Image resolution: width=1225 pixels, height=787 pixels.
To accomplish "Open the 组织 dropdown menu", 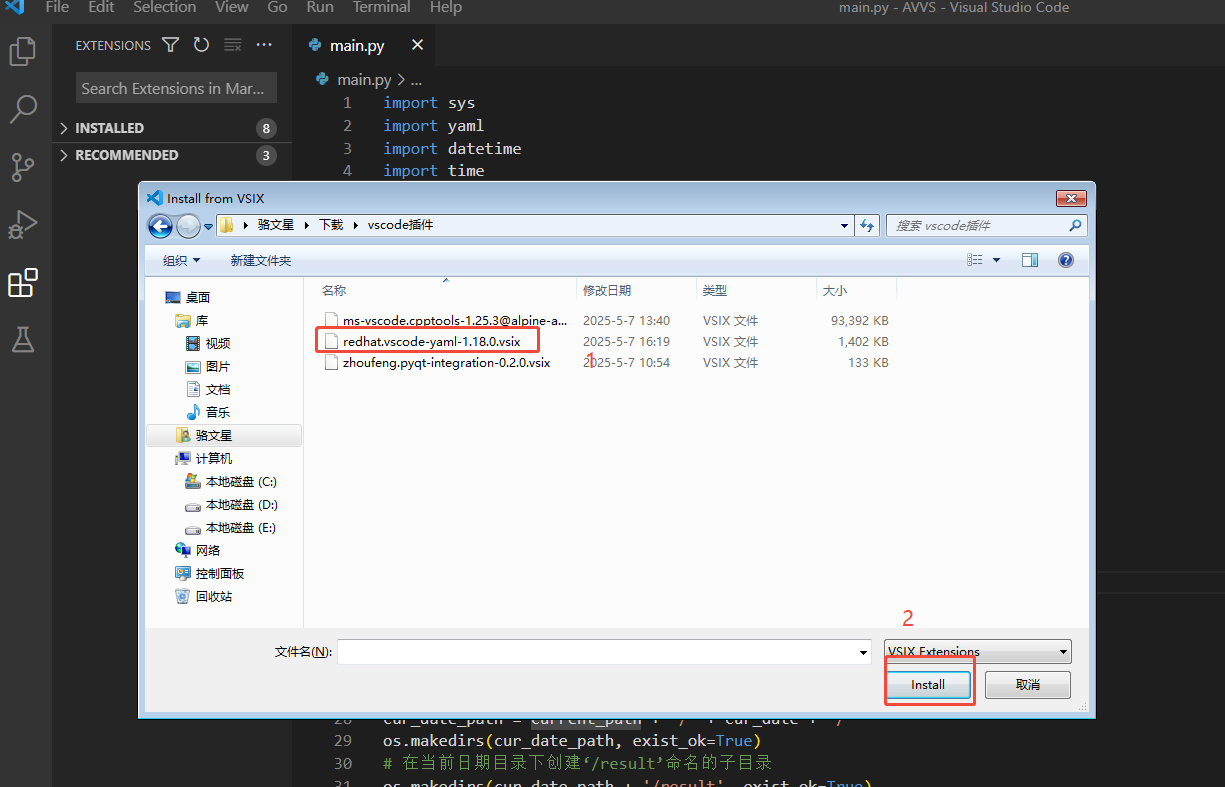I will point(181,260).
